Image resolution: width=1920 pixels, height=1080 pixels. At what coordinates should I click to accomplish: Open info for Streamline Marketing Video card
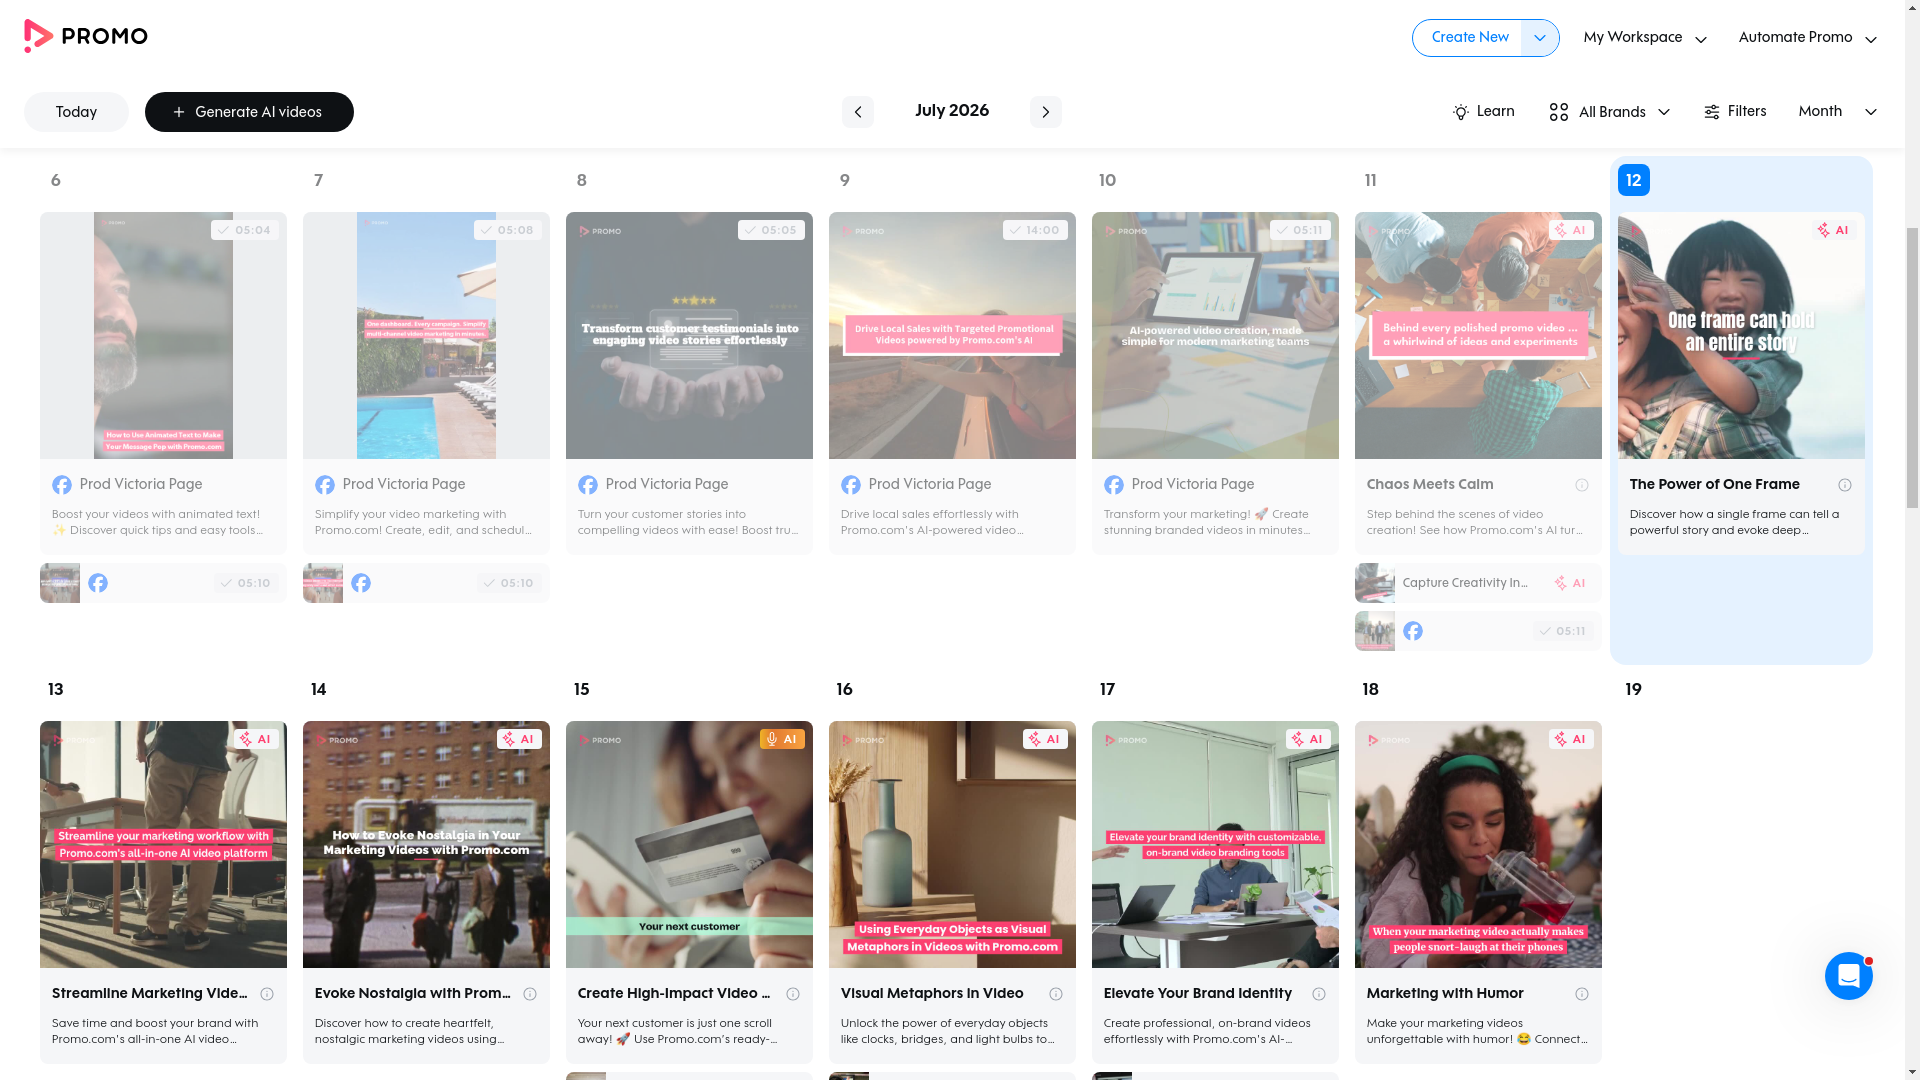click(x=267, y=994)
